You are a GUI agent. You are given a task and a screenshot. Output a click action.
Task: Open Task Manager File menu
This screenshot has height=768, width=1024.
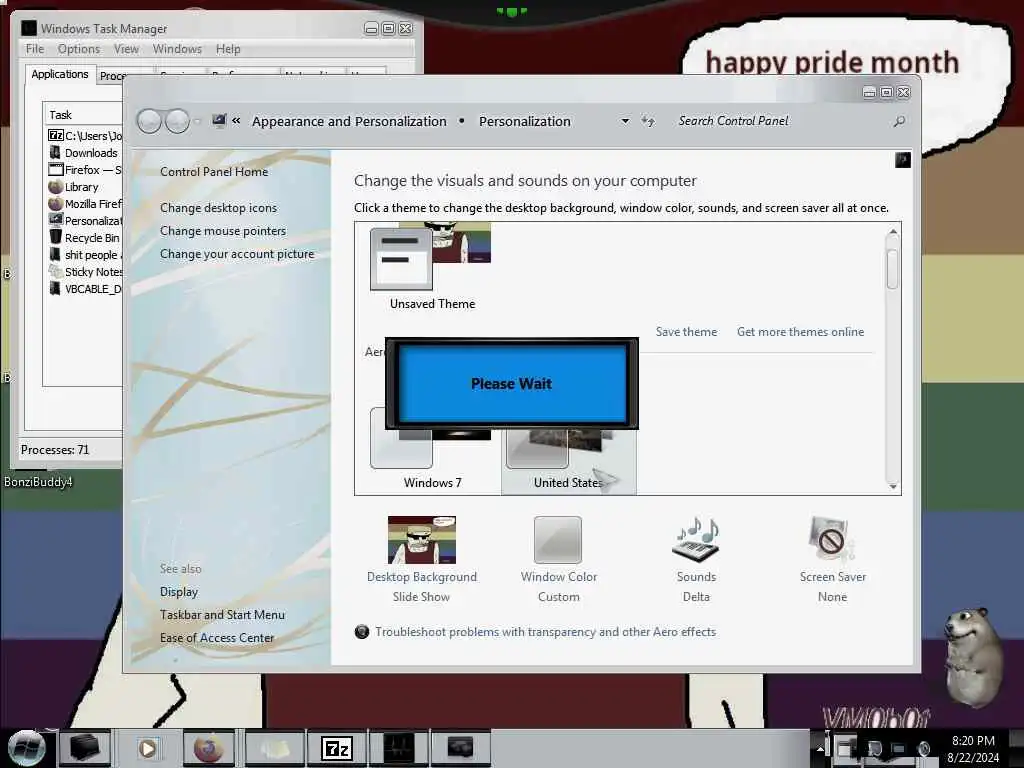tap(35, 49)
